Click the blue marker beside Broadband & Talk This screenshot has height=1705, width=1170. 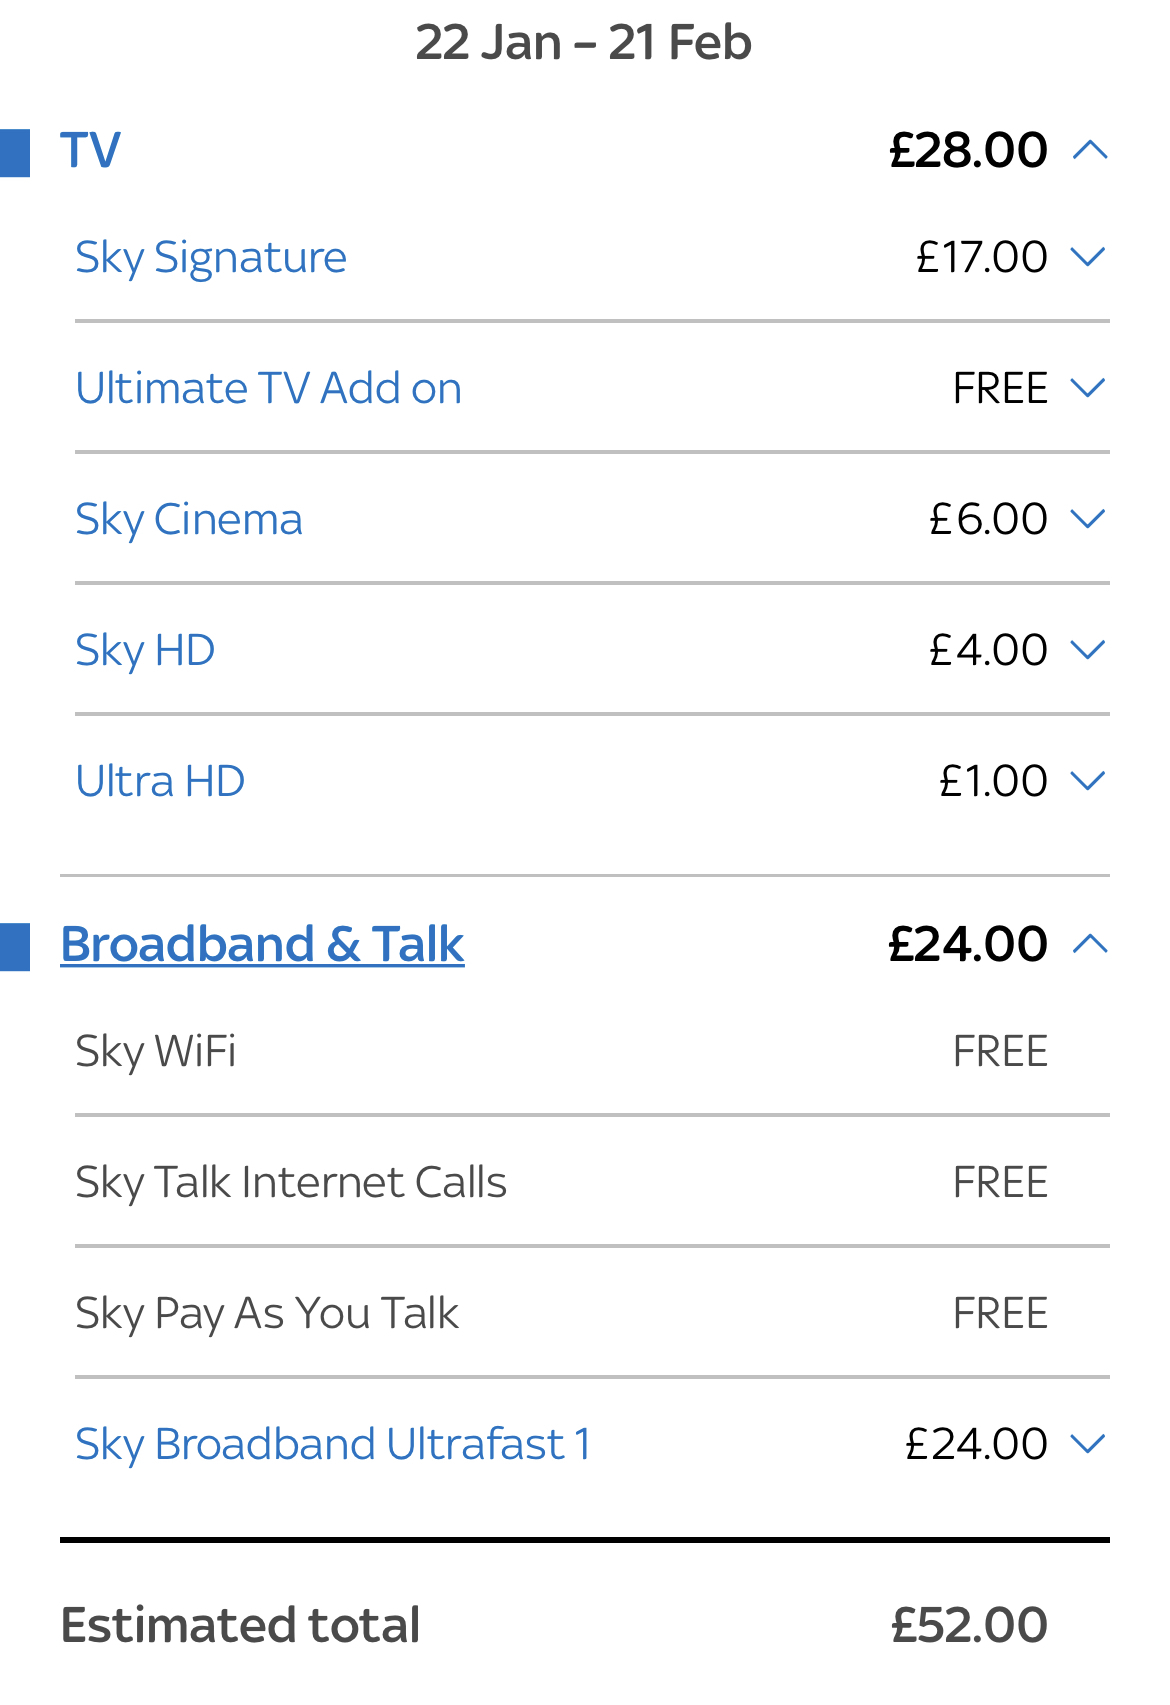(15, 947)
